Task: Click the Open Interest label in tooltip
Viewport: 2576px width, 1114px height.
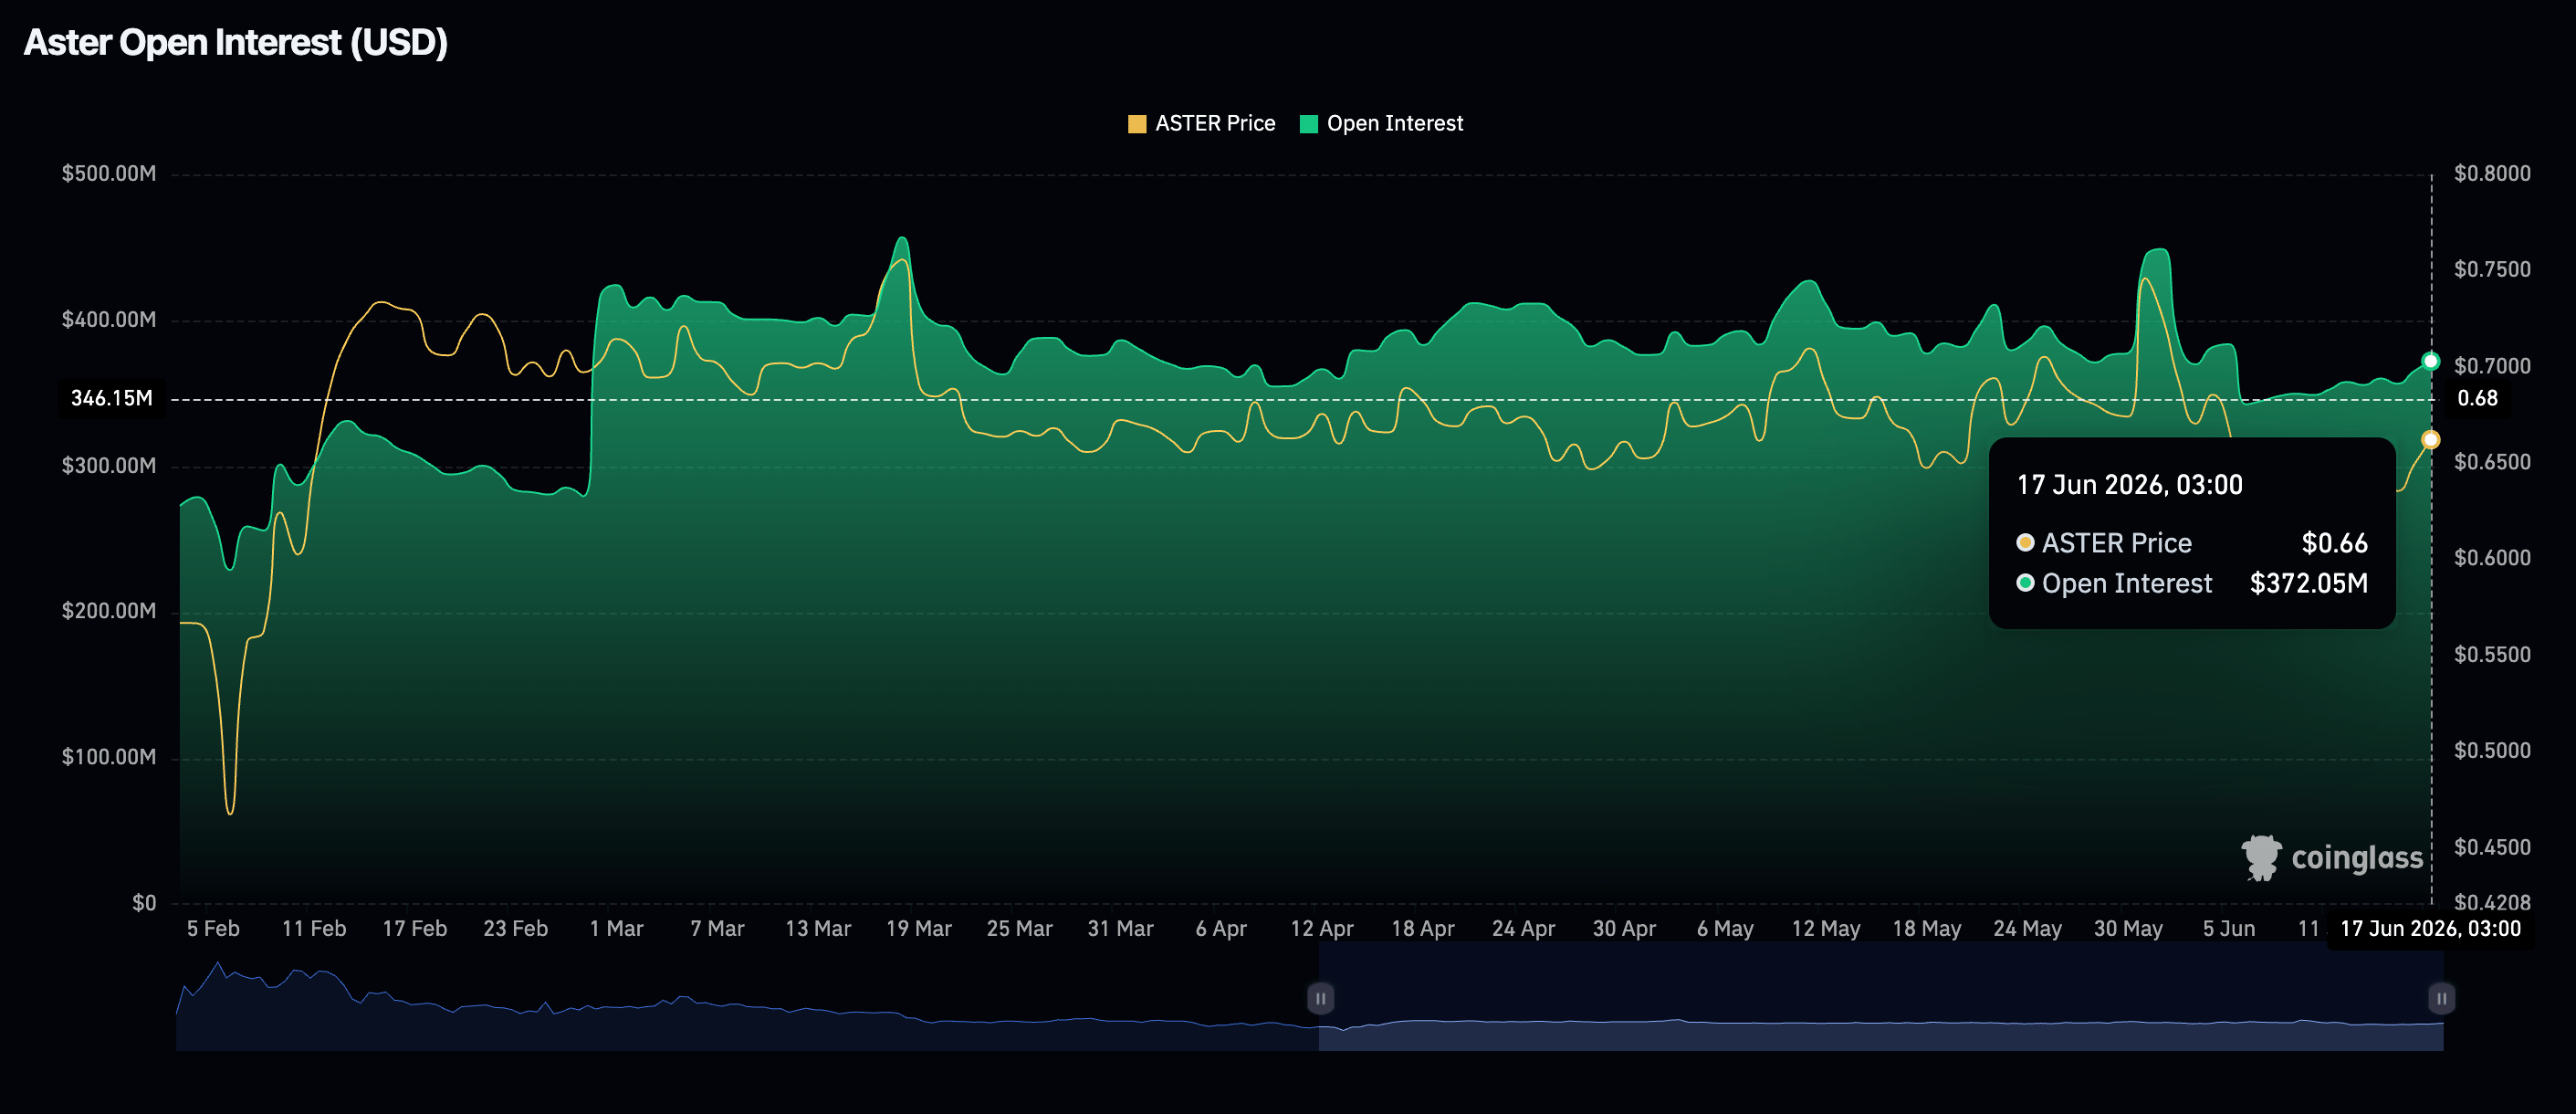Action: click(2127, 583)
